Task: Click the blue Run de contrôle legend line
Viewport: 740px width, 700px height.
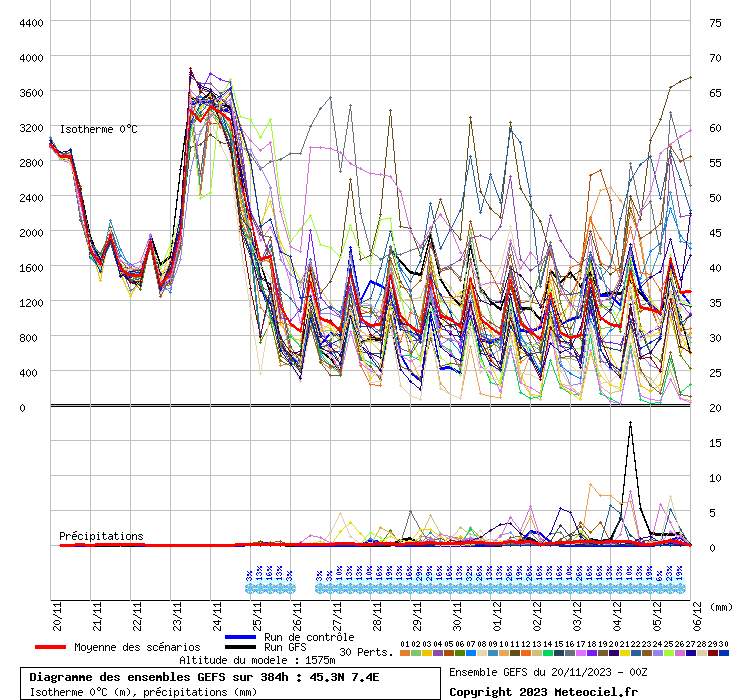Action: (241, 637)
